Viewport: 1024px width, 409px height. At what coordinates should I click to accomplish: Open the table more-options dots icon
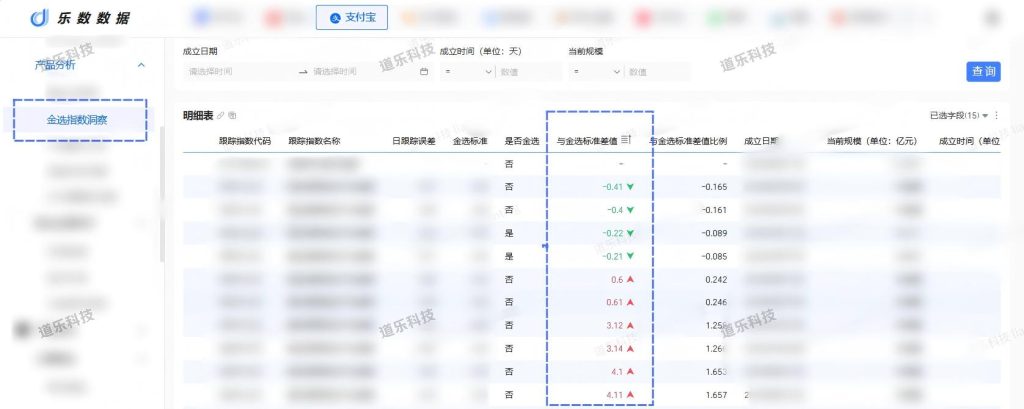click(996, 116)
